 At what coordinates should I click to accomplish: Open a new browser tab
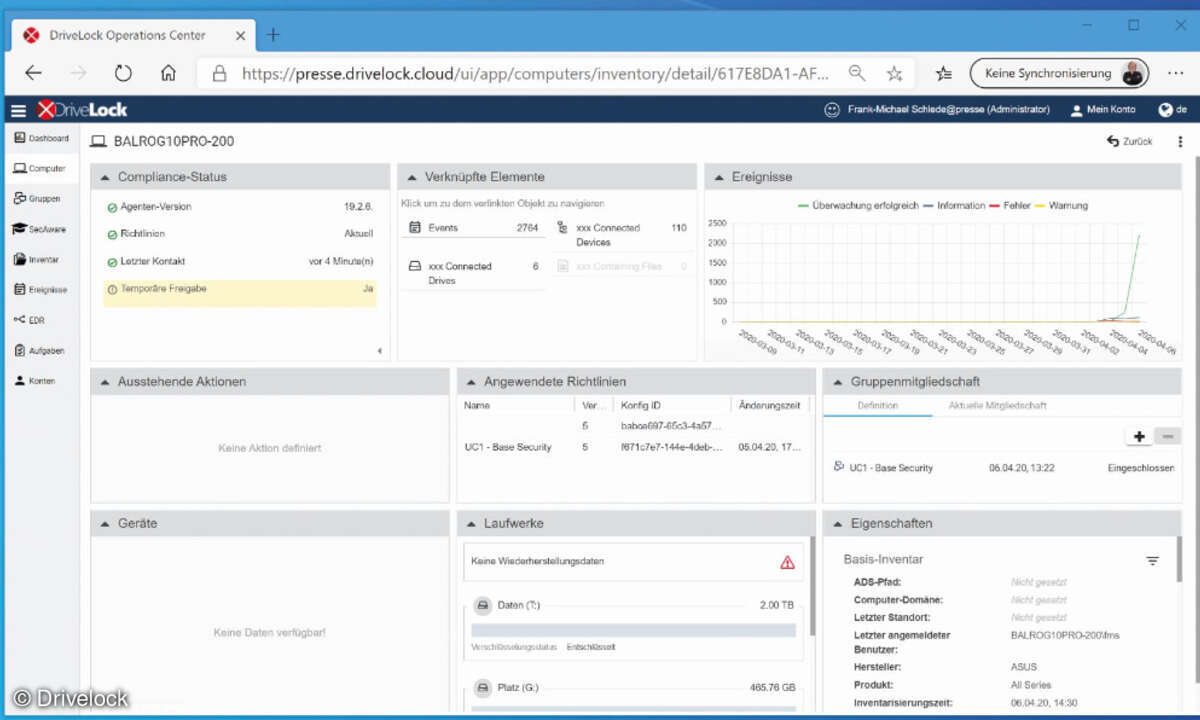point(273,35)
